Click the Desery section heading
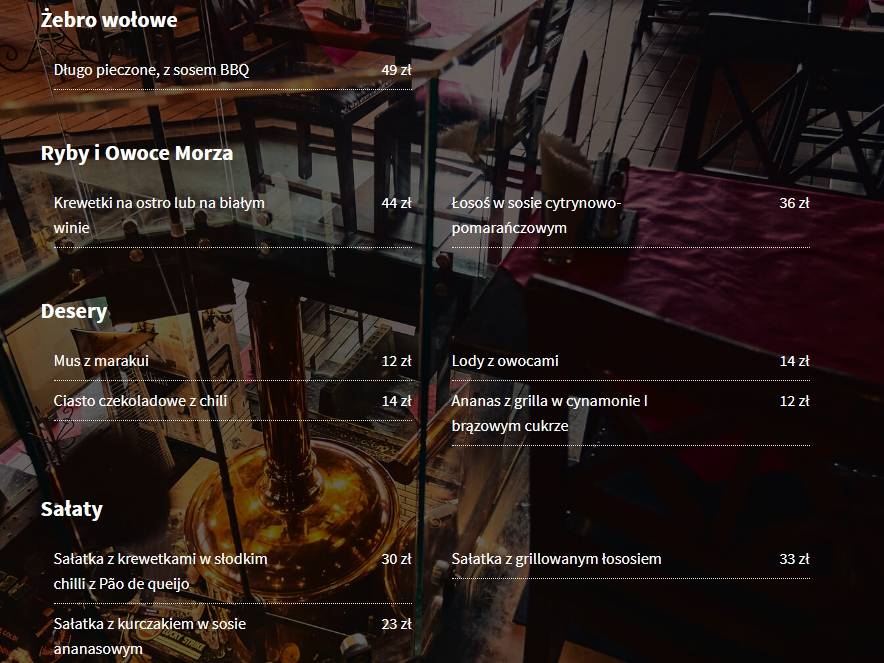884x663 pixels. tap(74, 311)
